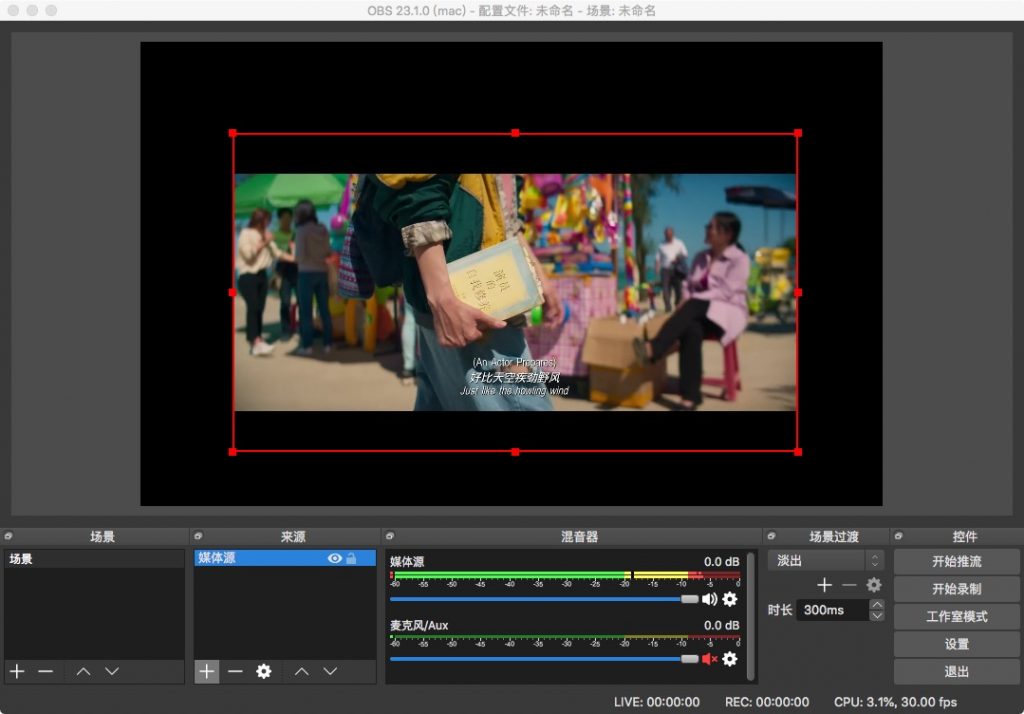Select the 场景 item in the scenes list
The height and width of the screenshot is (714, 1024).
tap(94, 559)
